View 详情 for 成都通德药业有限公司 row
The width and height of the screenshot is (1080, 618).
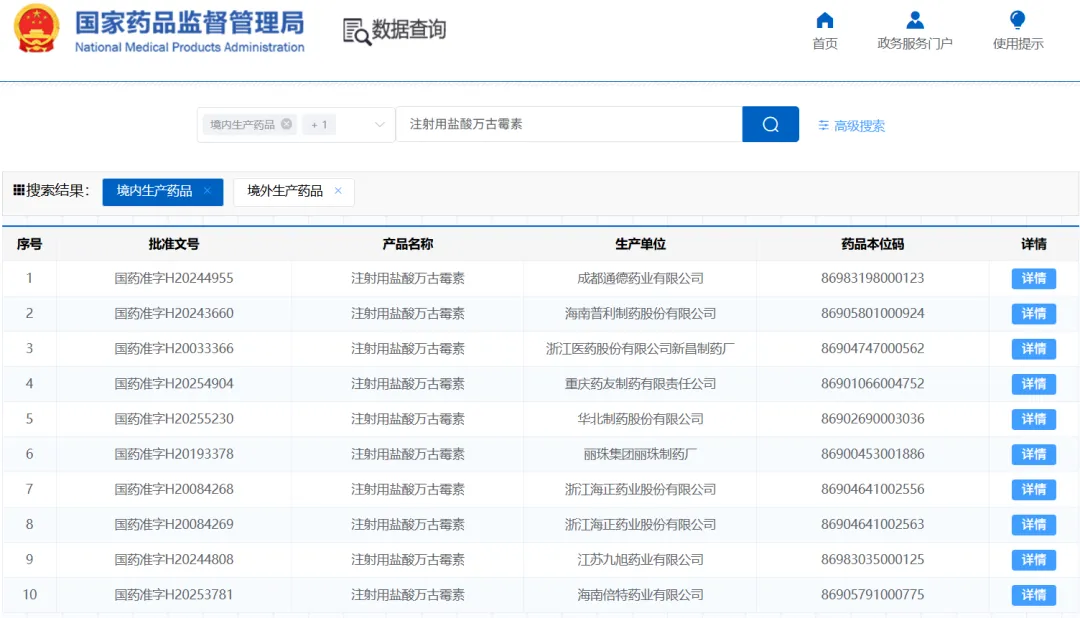pyautogui.click(x=1033, y=278)
